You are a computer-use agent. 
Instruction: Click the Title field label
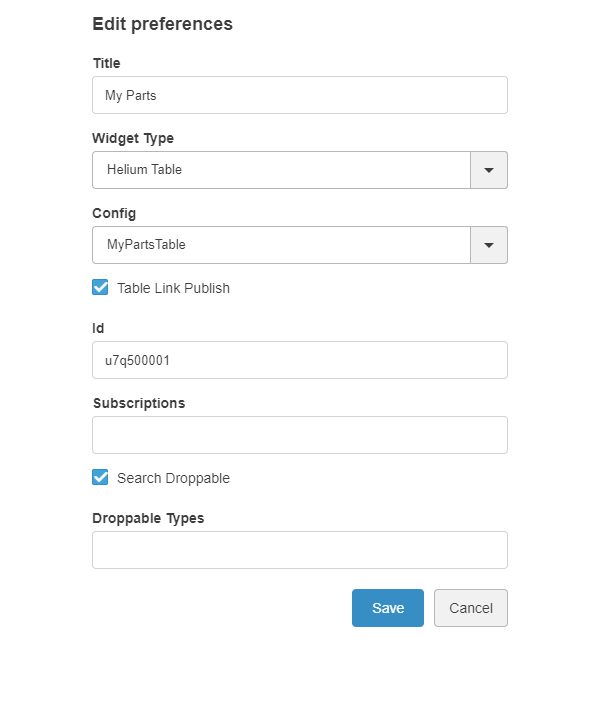106,63
